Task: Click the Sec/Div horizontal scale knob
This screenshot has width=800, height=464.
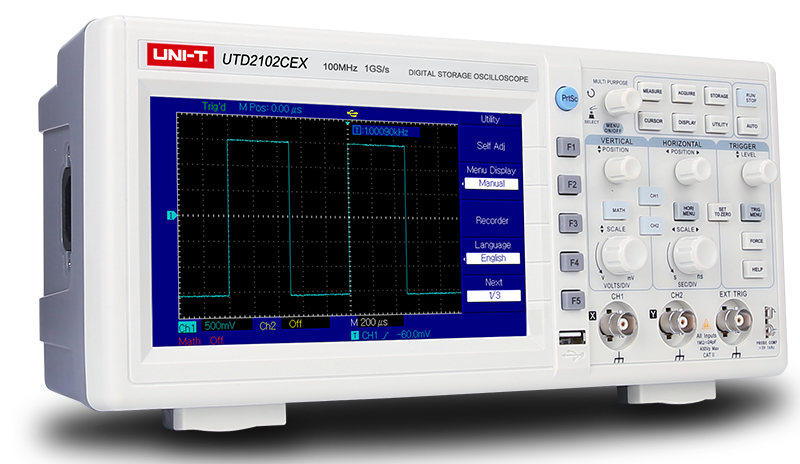Action: point(694,254)
